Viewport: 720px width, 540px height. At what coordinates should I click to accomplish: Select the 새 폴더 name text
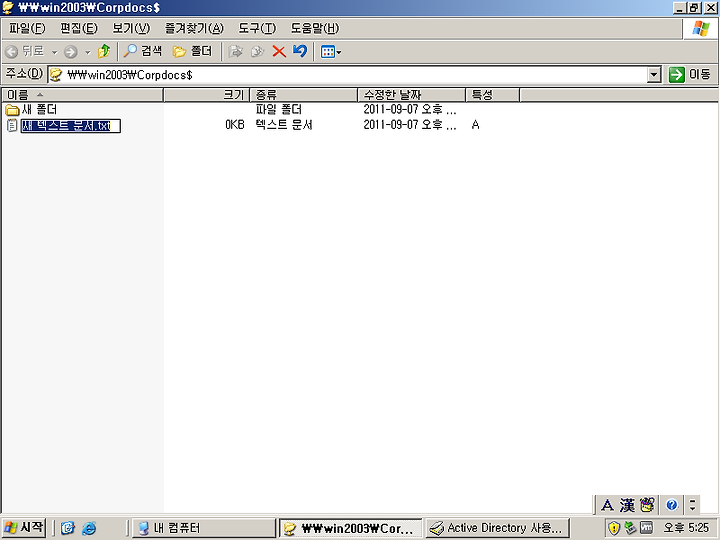(x=39, y=110)
